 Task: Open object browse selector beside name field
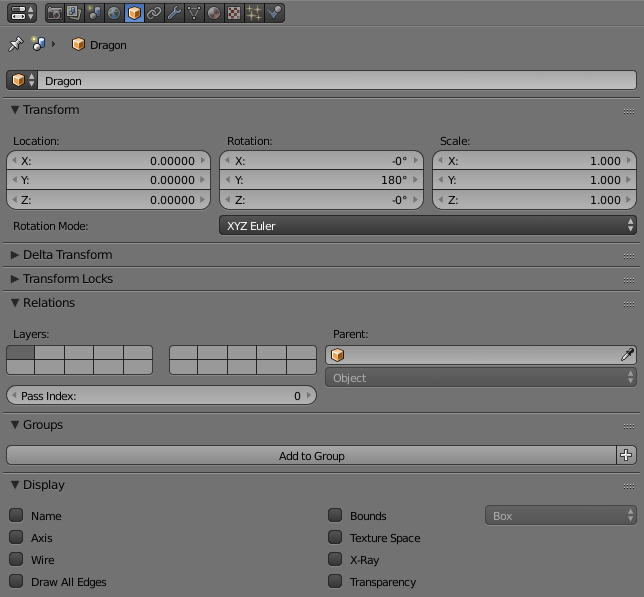[x=22, y=80]
